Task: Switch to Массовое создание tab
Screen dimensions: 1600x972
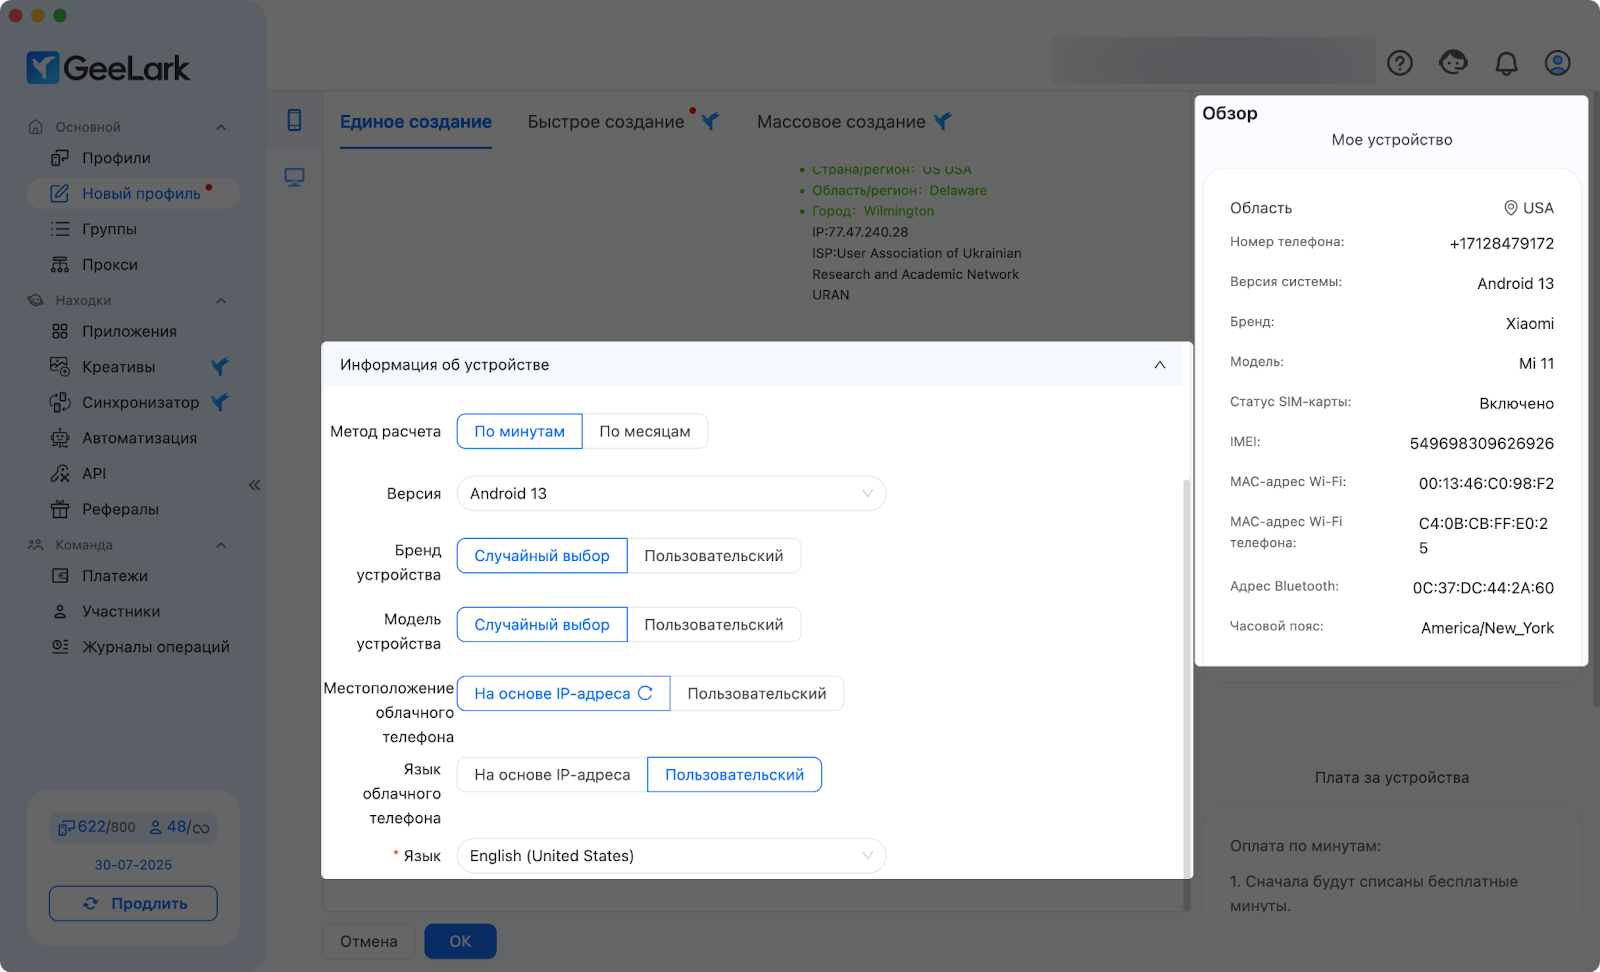Action: tap(841, 122)
